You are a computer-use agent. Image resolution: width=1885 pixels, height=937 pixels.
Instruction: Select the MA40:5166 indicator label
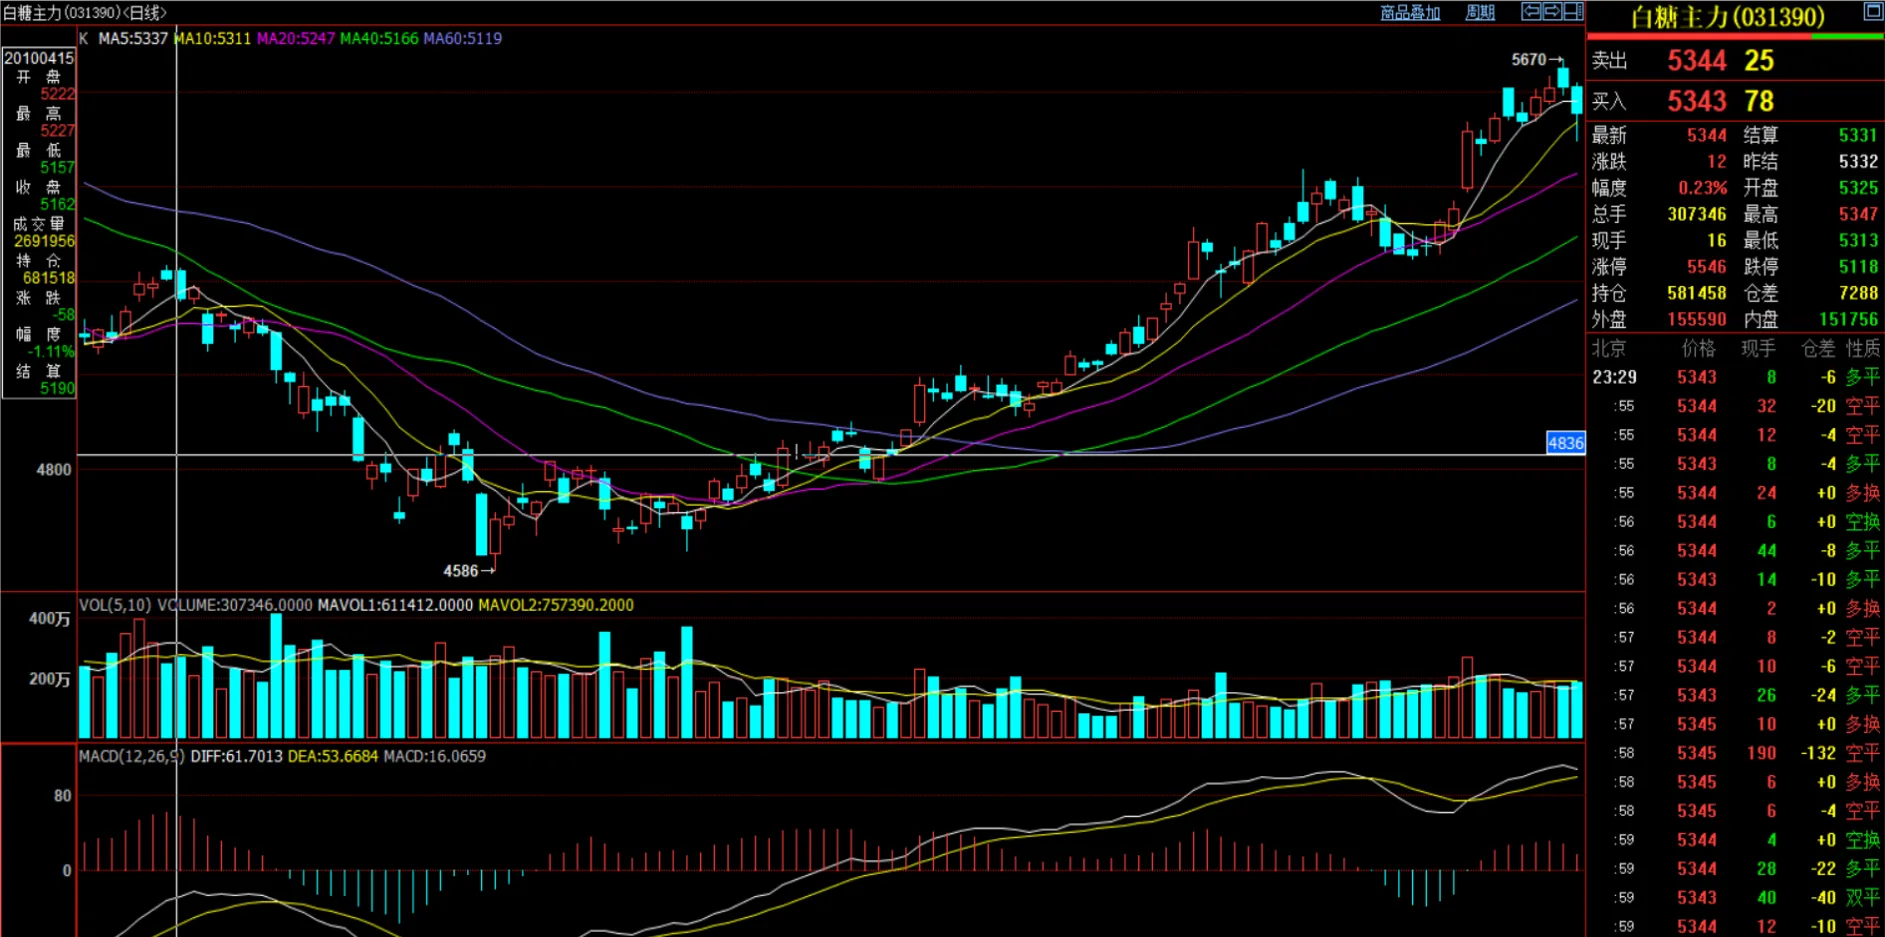pos(379,39)
